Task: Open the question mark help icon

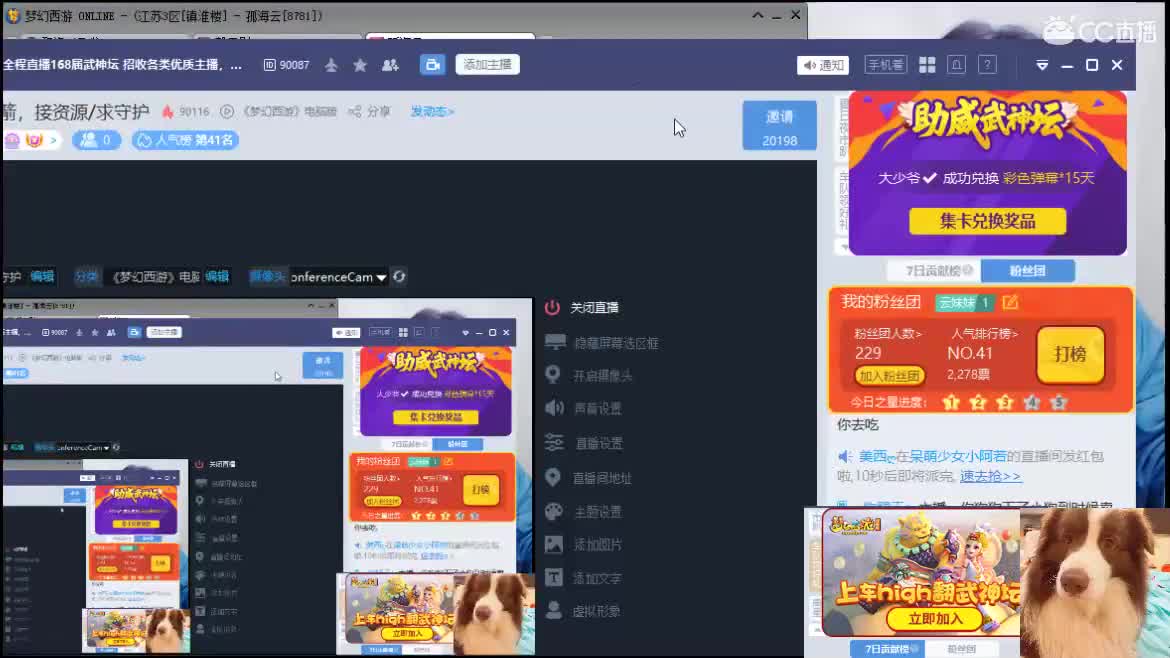Action: coord(987,65)
